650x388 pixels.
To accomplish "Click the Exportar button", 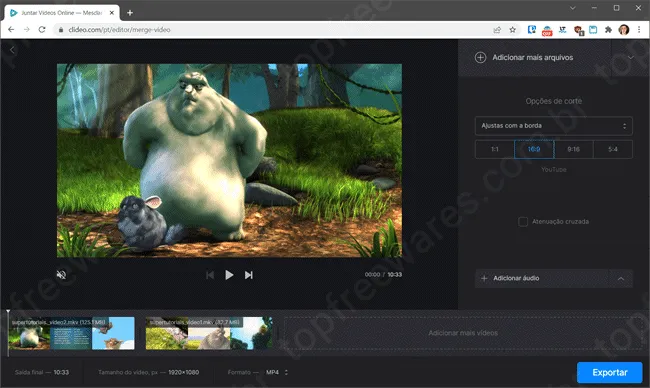I will [609, 372].
